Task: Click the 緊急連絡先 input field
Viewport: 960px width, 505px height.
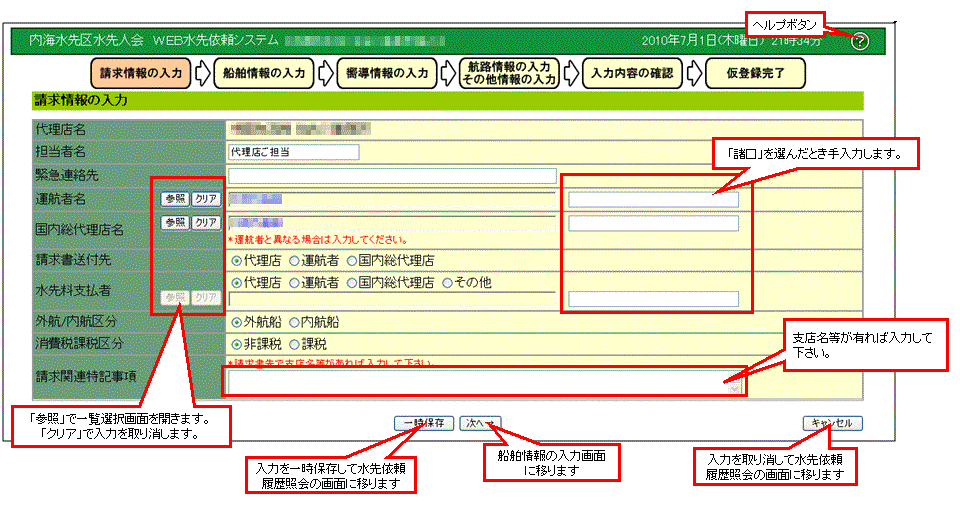Action: 391,176
